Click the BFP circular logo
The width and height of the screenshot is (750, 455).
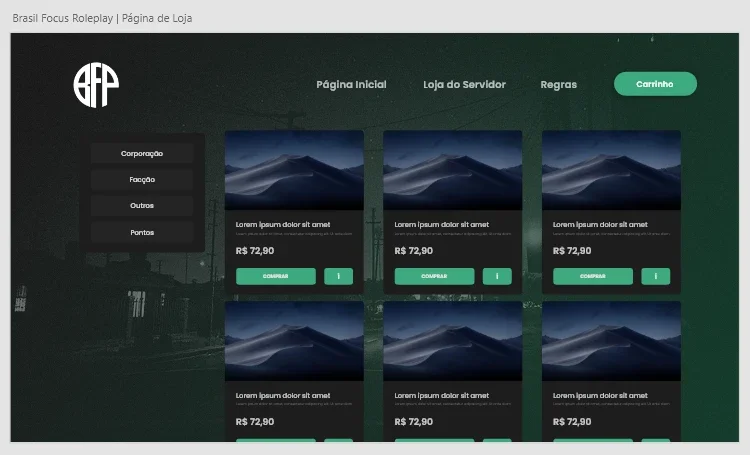(96, 85)
